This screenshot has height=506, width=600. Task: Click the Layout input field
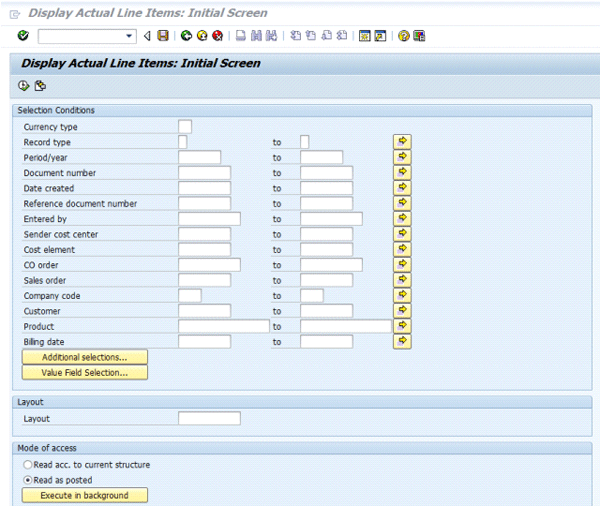coord(209,418)
